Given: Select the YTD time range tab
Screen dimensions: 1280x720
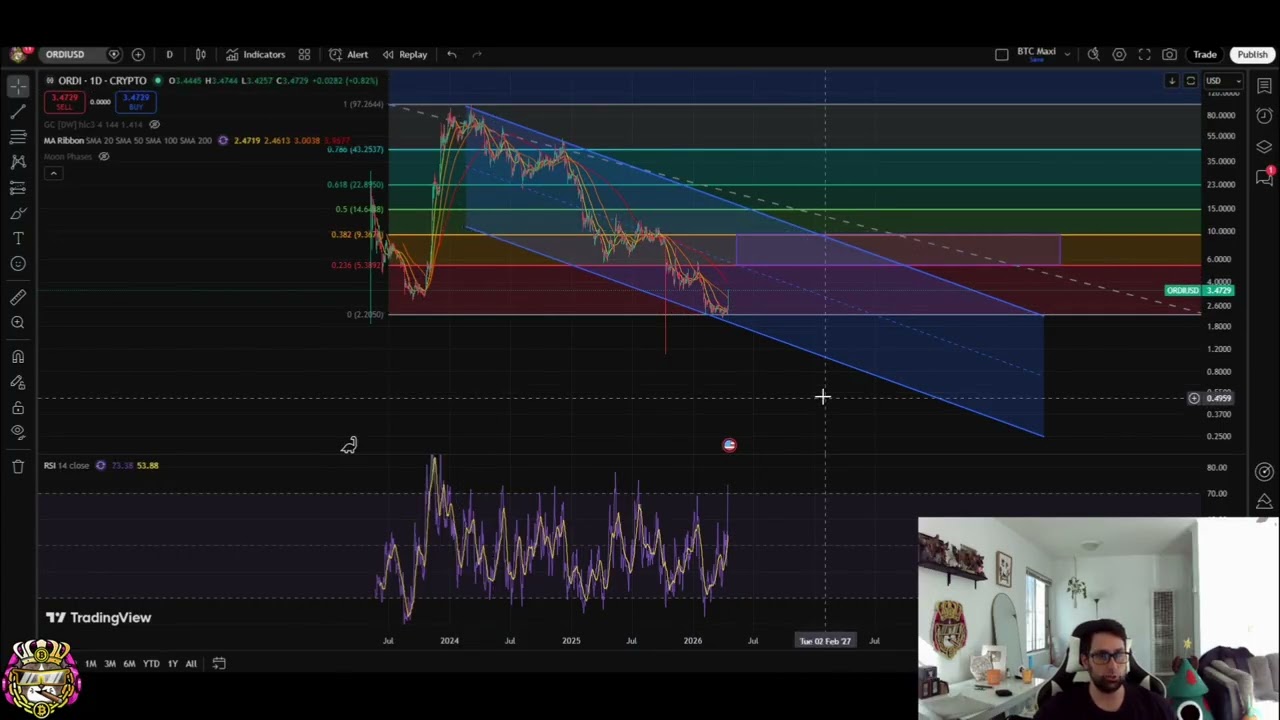Looking at the screenshot, I should pyautogui.click(x=151, y=664).
